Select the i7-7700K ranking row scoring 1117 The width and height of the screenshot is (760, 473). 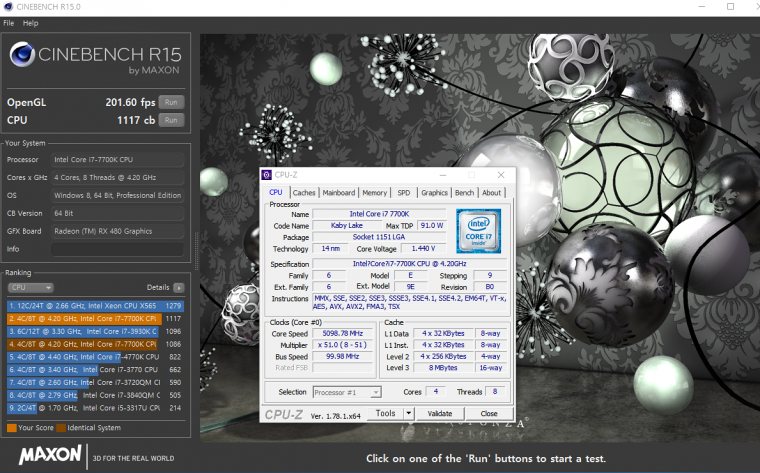pyautogui.click(x=95, y=318)
